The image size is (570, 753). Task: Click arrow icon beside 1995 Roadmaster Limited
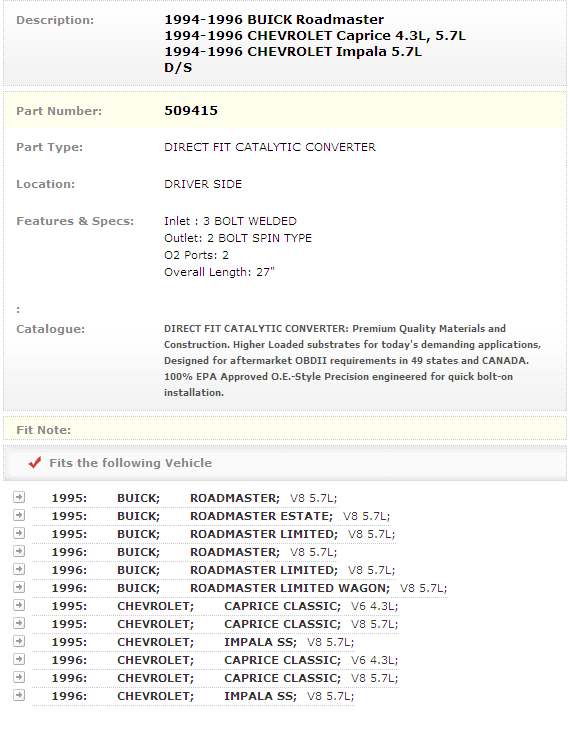point(19,533)
